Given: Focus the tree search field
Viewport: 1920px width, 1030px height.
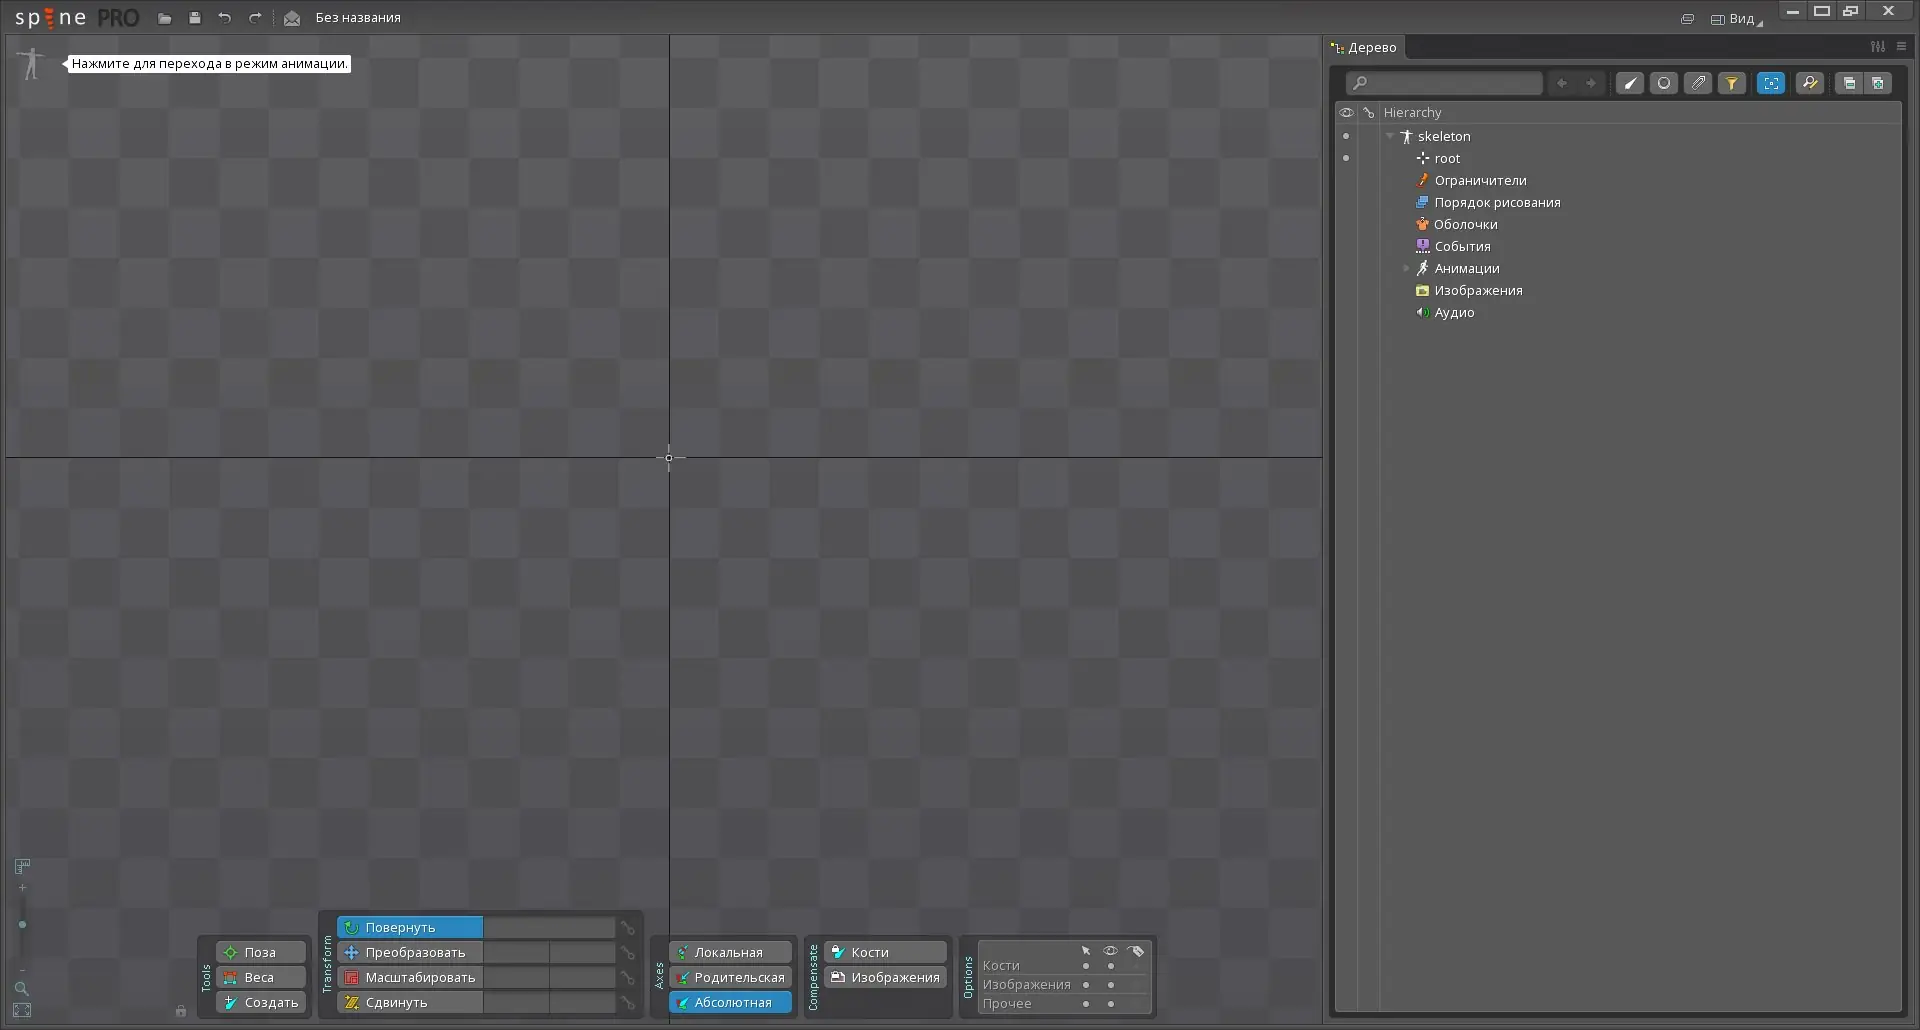Looking at the screenshot, I should [1444, 83].
